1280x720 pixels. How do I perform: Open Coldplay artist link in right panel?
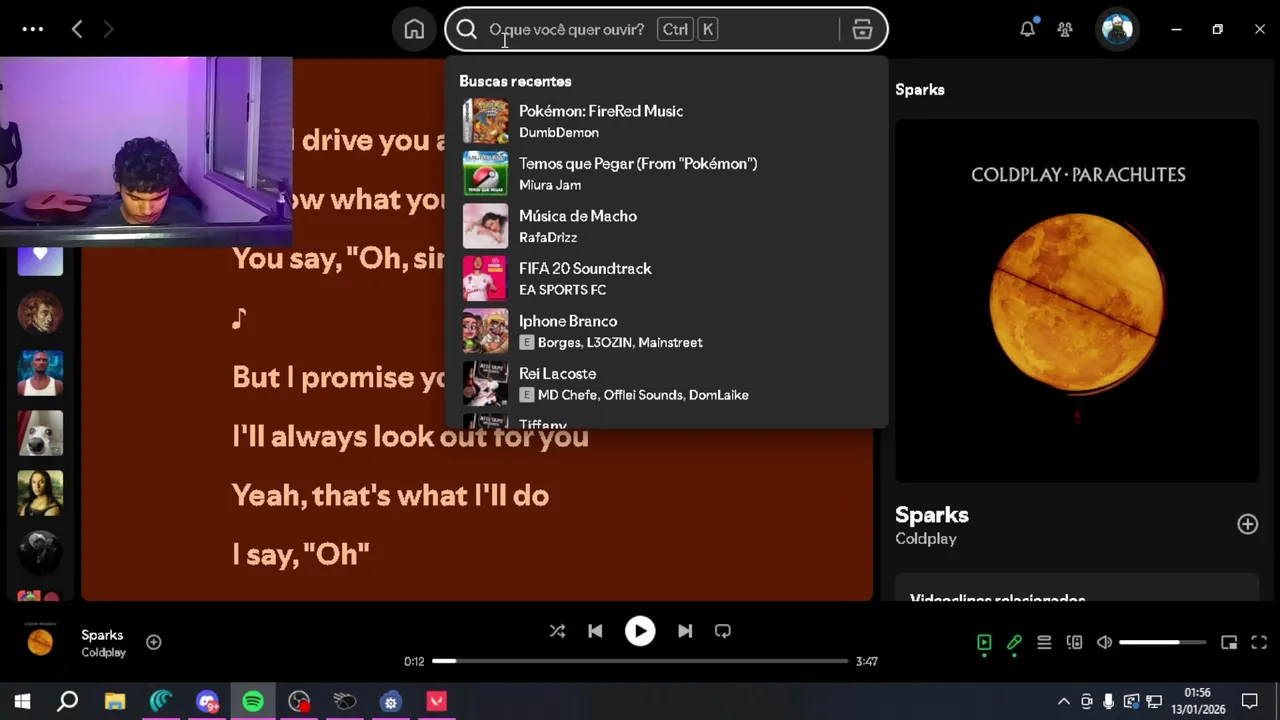click(x=926, y=539)
